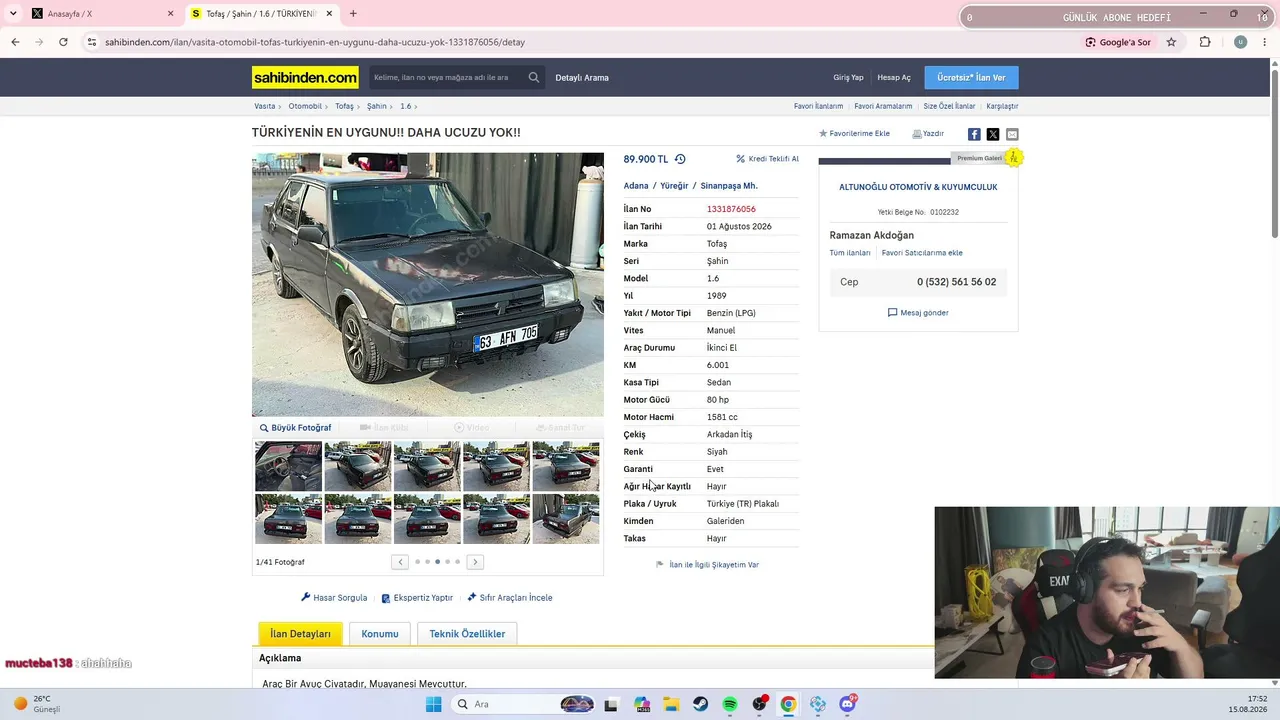Switch to the Anasayfa / X browser tab
This screenshot has width=1280, height=720.
102,14
